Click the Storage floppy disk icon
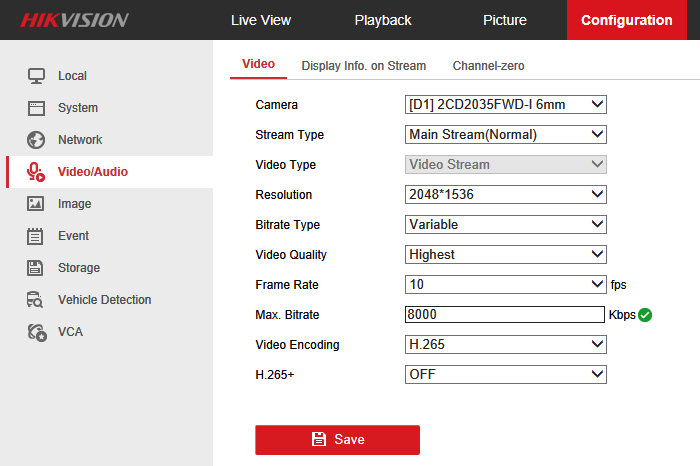 click(35, 268)
